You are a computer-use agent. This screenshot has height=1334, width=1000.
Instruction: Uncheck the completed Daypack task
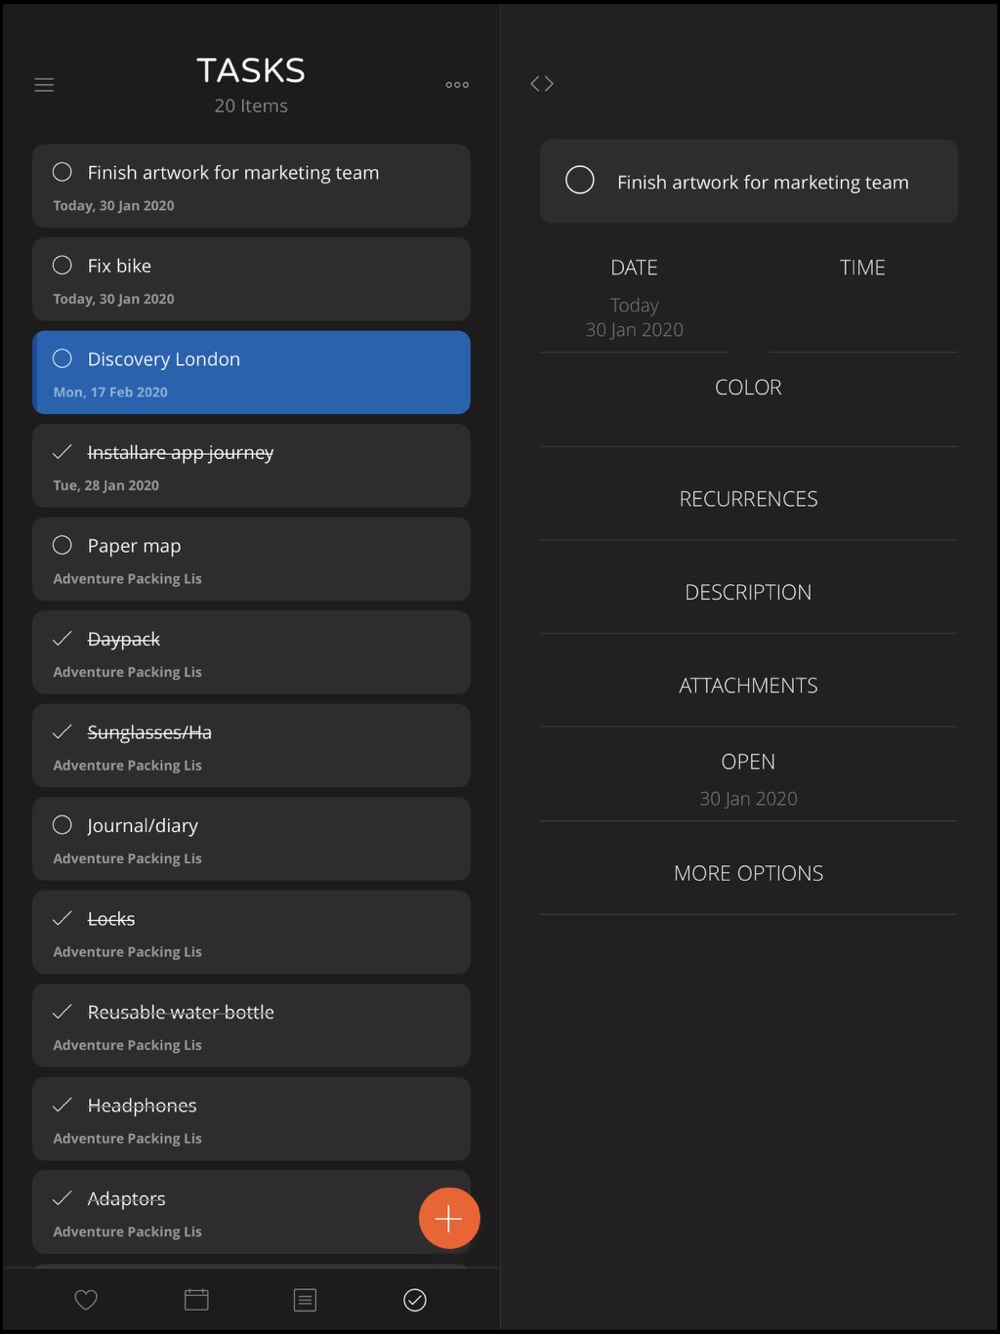pyautogui.click(x=62, y=638)
